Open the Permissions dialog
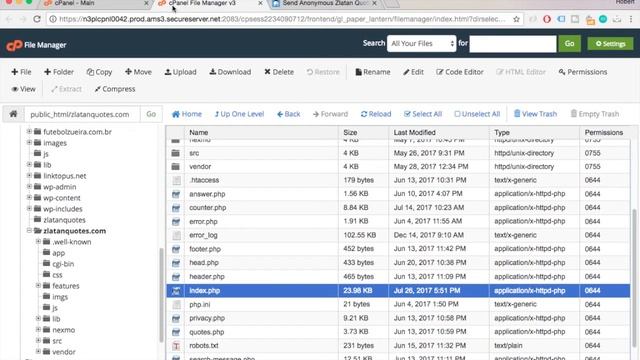 tap(583, 72)
